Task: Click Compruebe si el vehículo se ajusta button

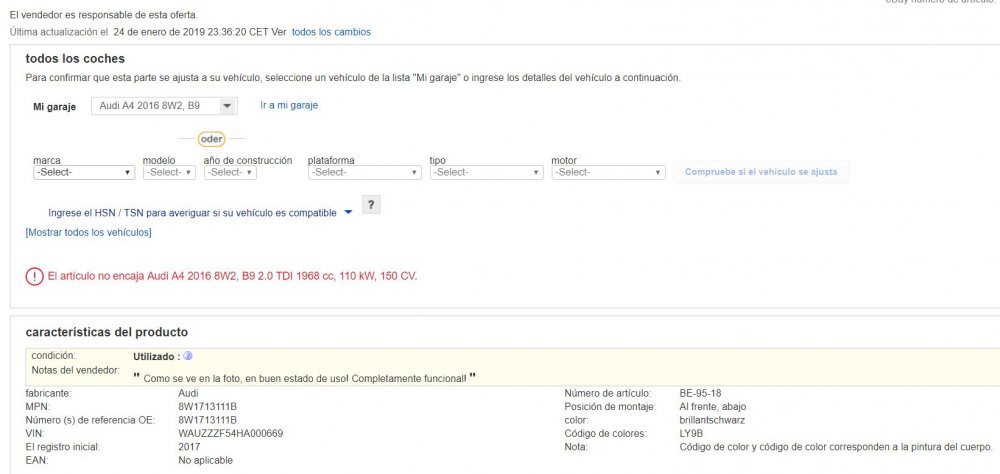Action: [761, 172]
